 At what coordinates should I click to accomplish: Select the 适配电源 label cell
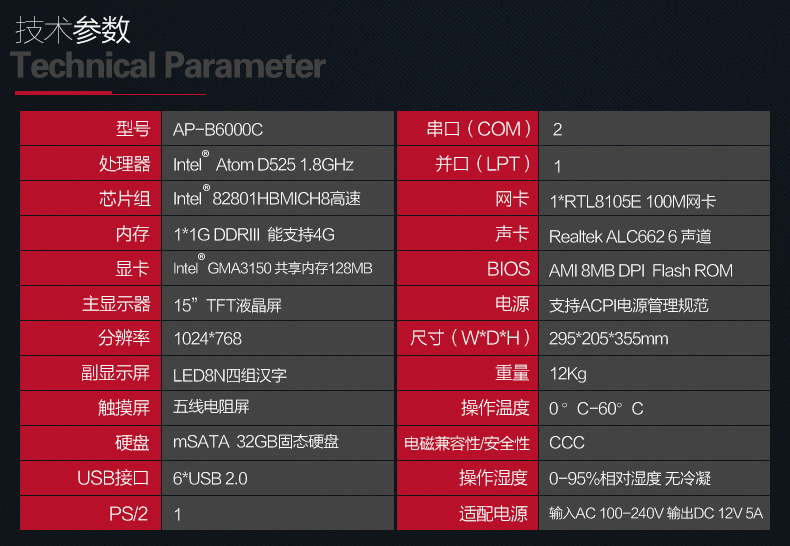pyautogui.click(x=468, y=513)
